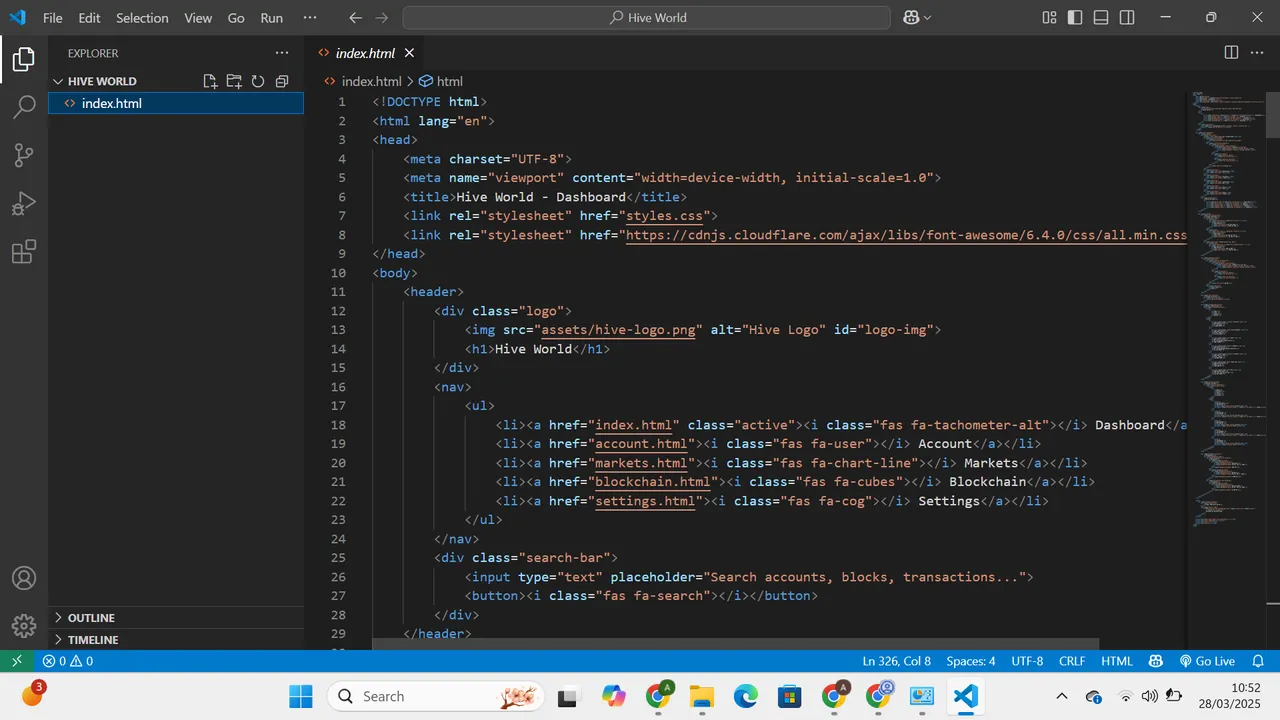Click Go Live in the status bar
This screenshot has width=1280, height=720.
click(1207, 661)
